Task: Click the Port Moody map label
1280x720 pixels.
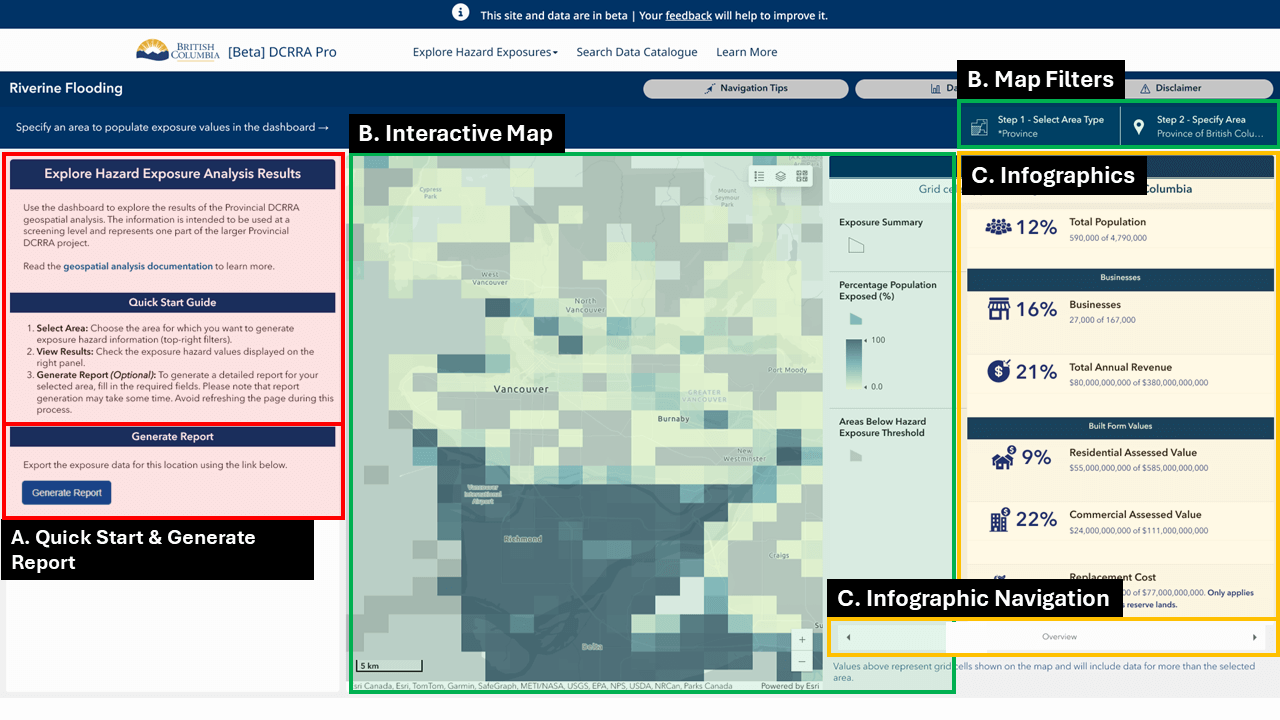Action: coord(788,370)
